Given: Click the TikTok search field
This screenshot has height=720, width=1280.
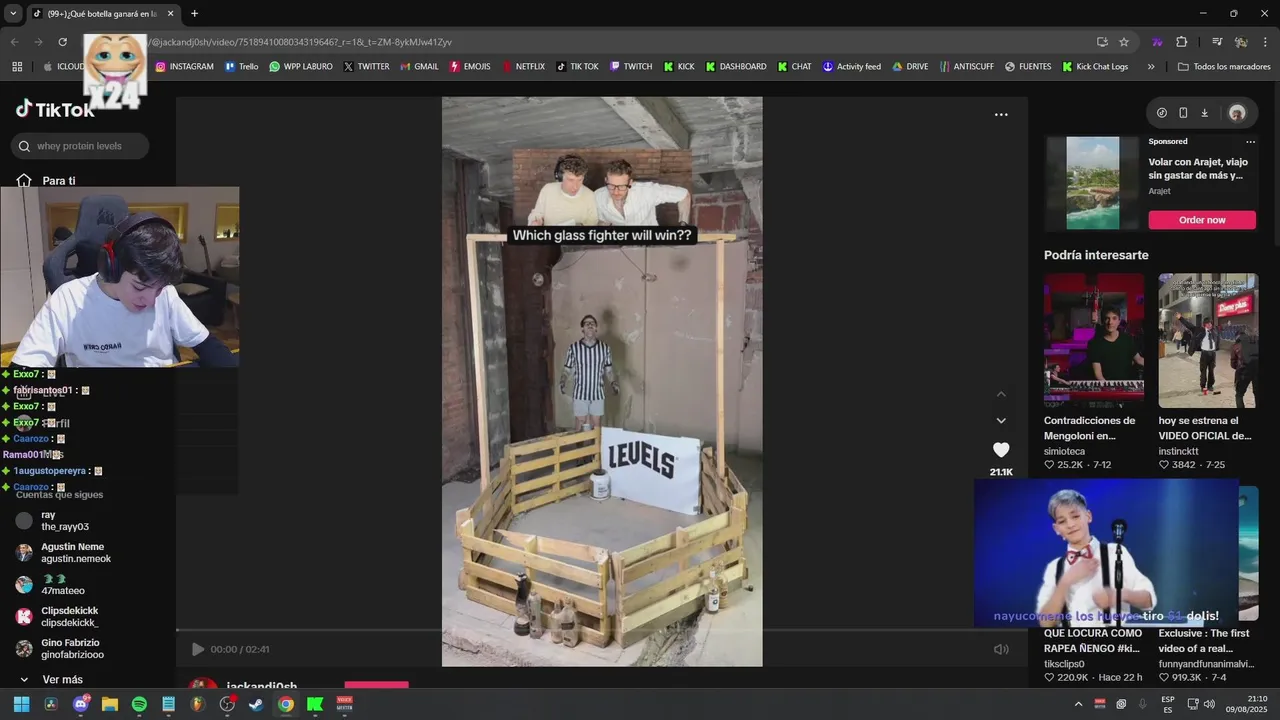Looking at the screenshot, I should tap(80, 146).
